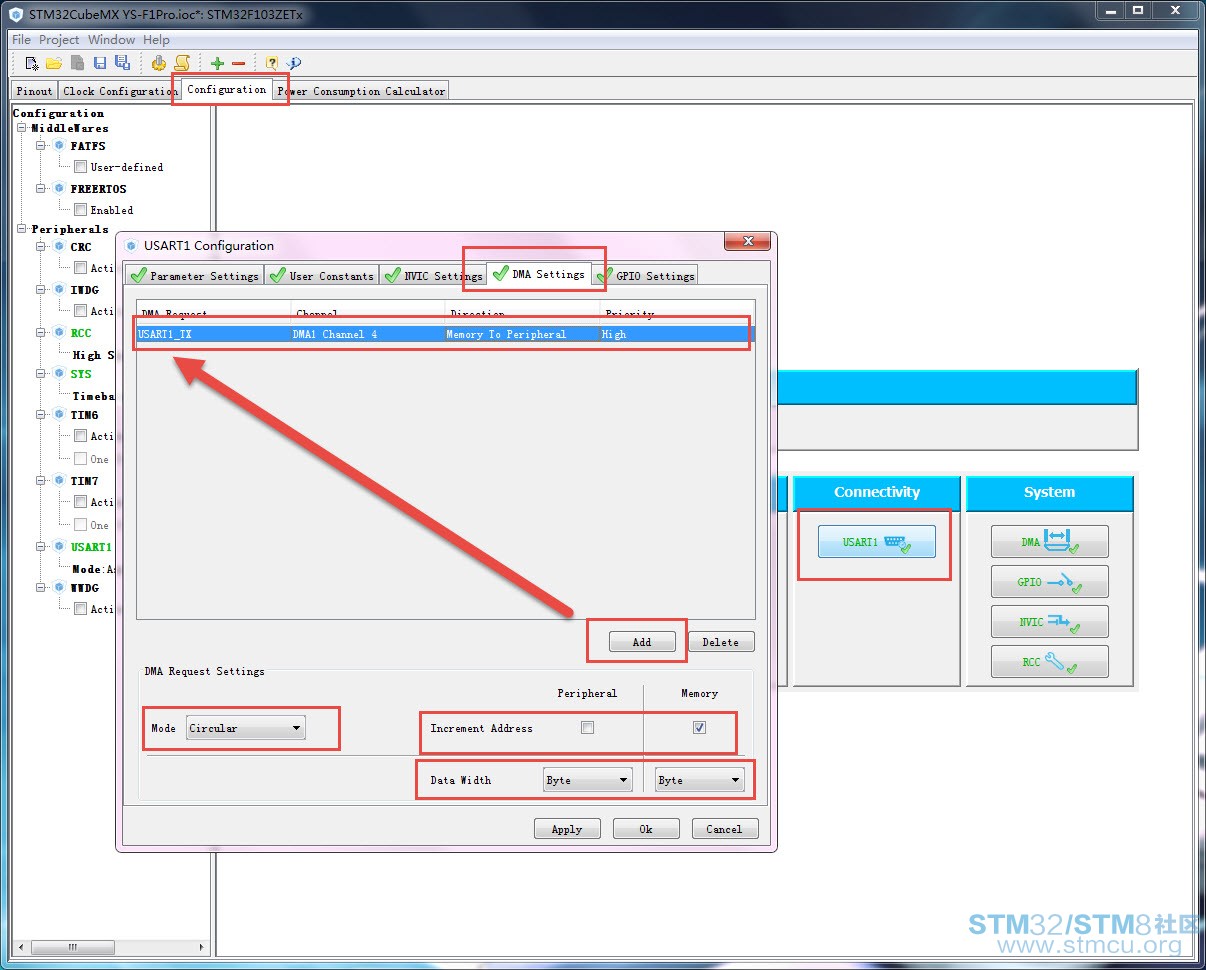The width and height of the screenshot is (1206, 970).
Task: Open the Window menu
Action: point(111,40)
